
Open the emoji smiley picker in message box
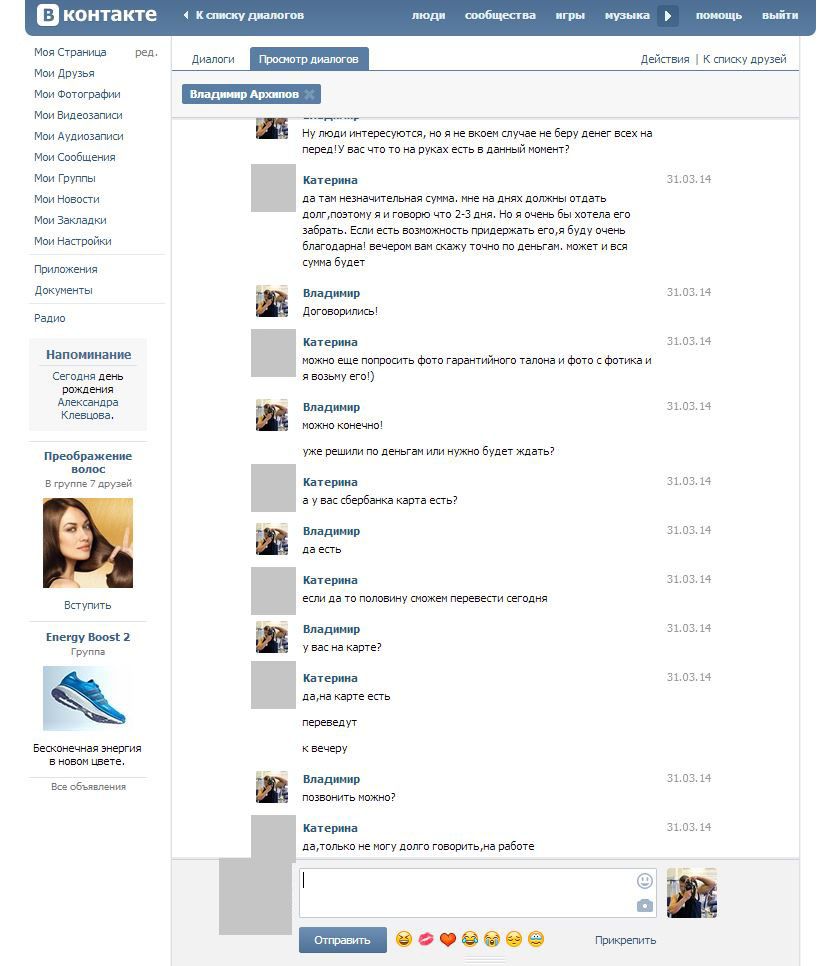(x=644, y=881)
